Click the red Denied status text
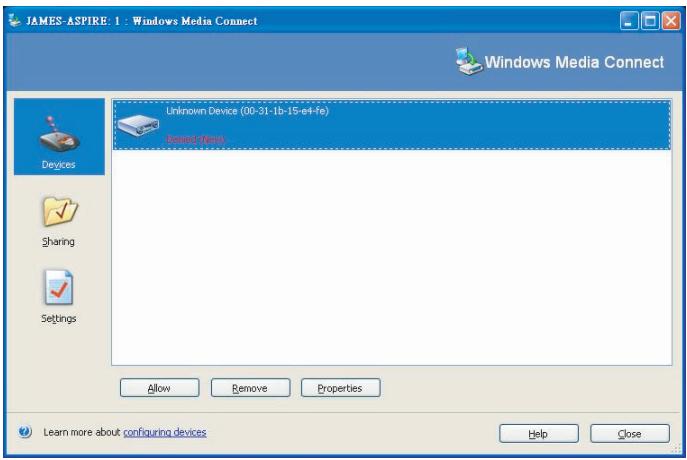 (x=195, y=140)
